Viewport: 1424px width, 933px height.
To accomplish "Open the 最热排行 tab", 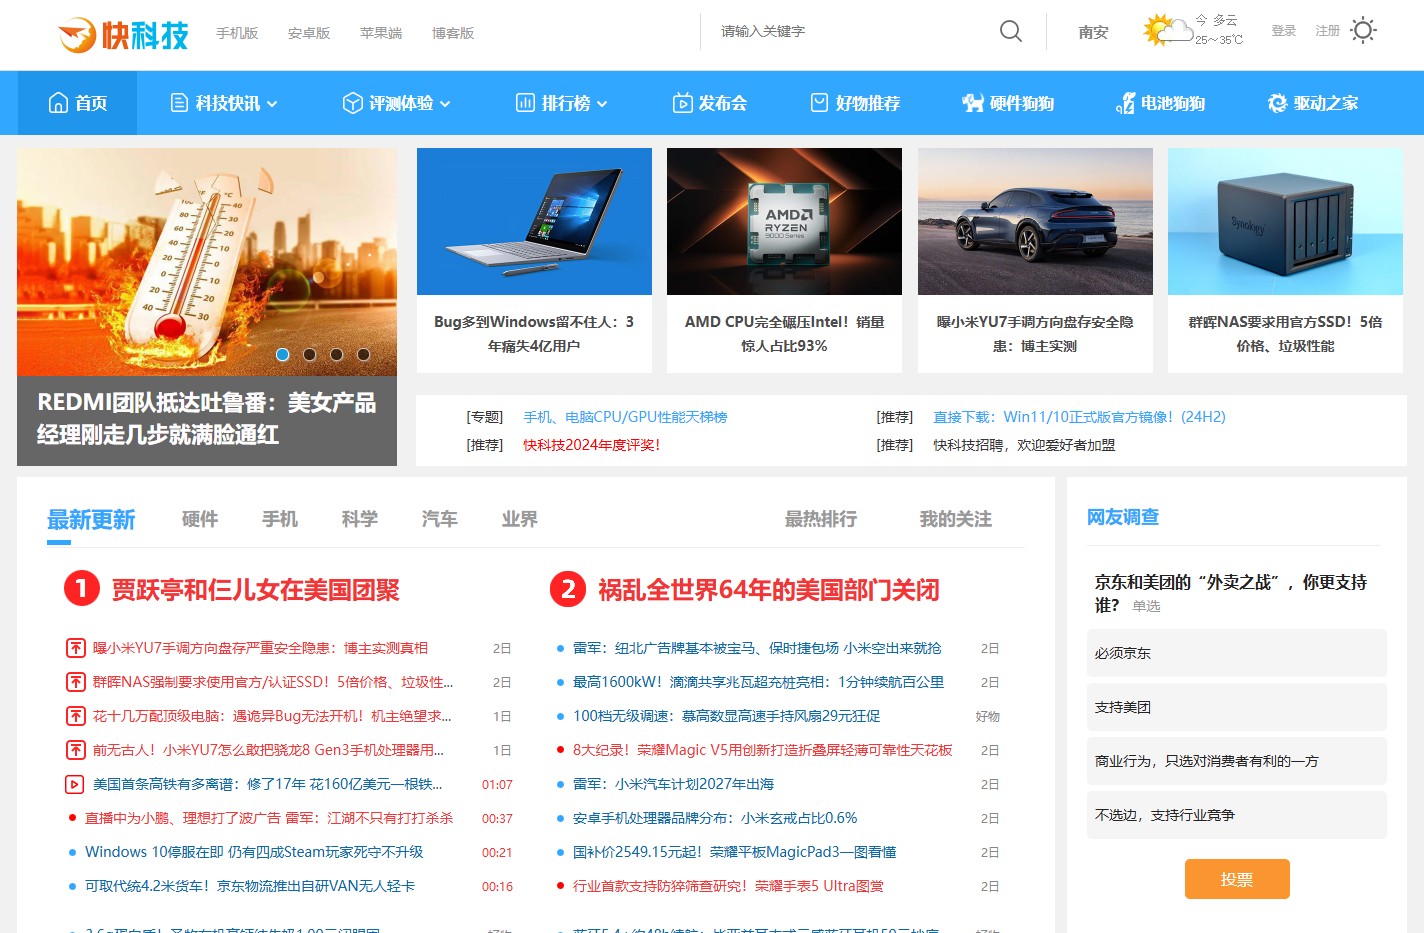I will tap(821, 519).
